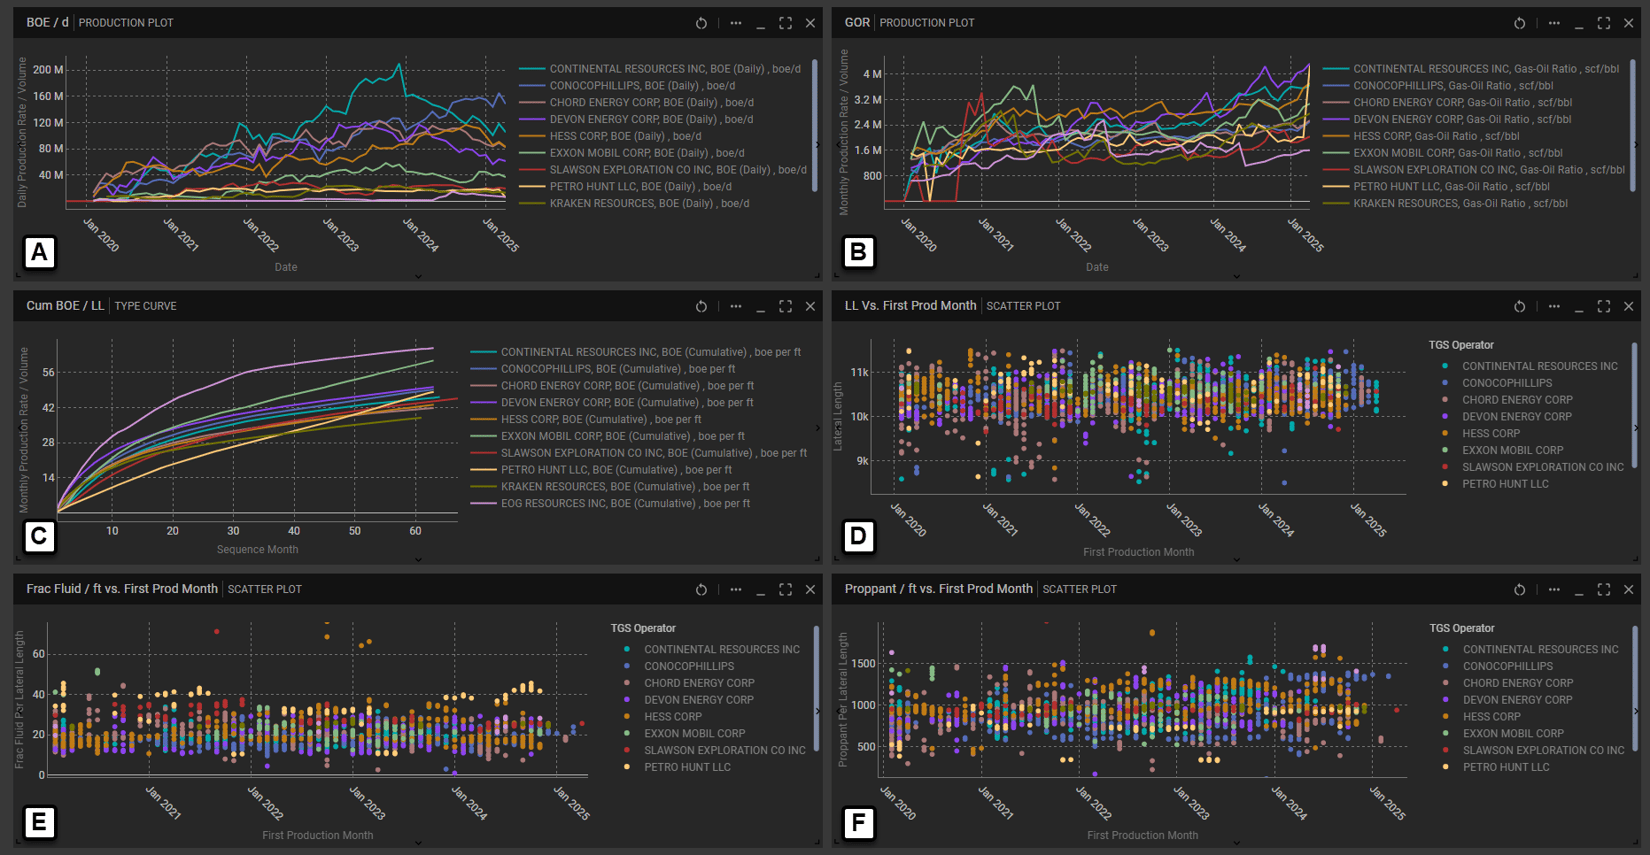Expand the bottom chevron below BOE / d plot
The width and height of the screenshot is (1650, 855).
[x=418, y=277]
